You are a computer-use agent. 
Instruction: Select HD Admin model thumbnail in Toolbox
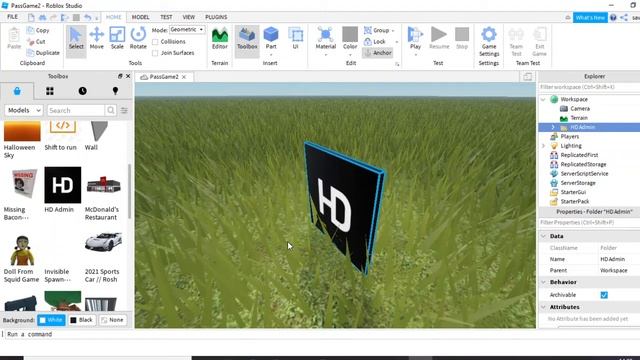(x=62, y=185)
